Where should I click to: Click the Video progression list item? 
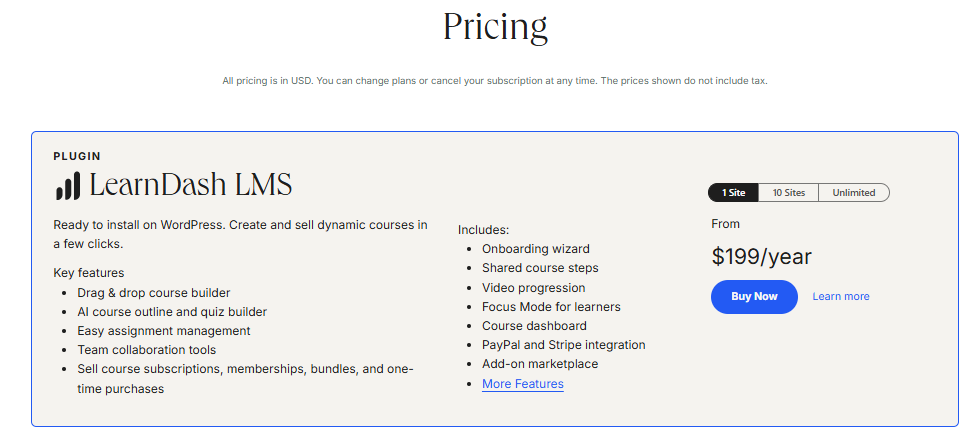534,288
